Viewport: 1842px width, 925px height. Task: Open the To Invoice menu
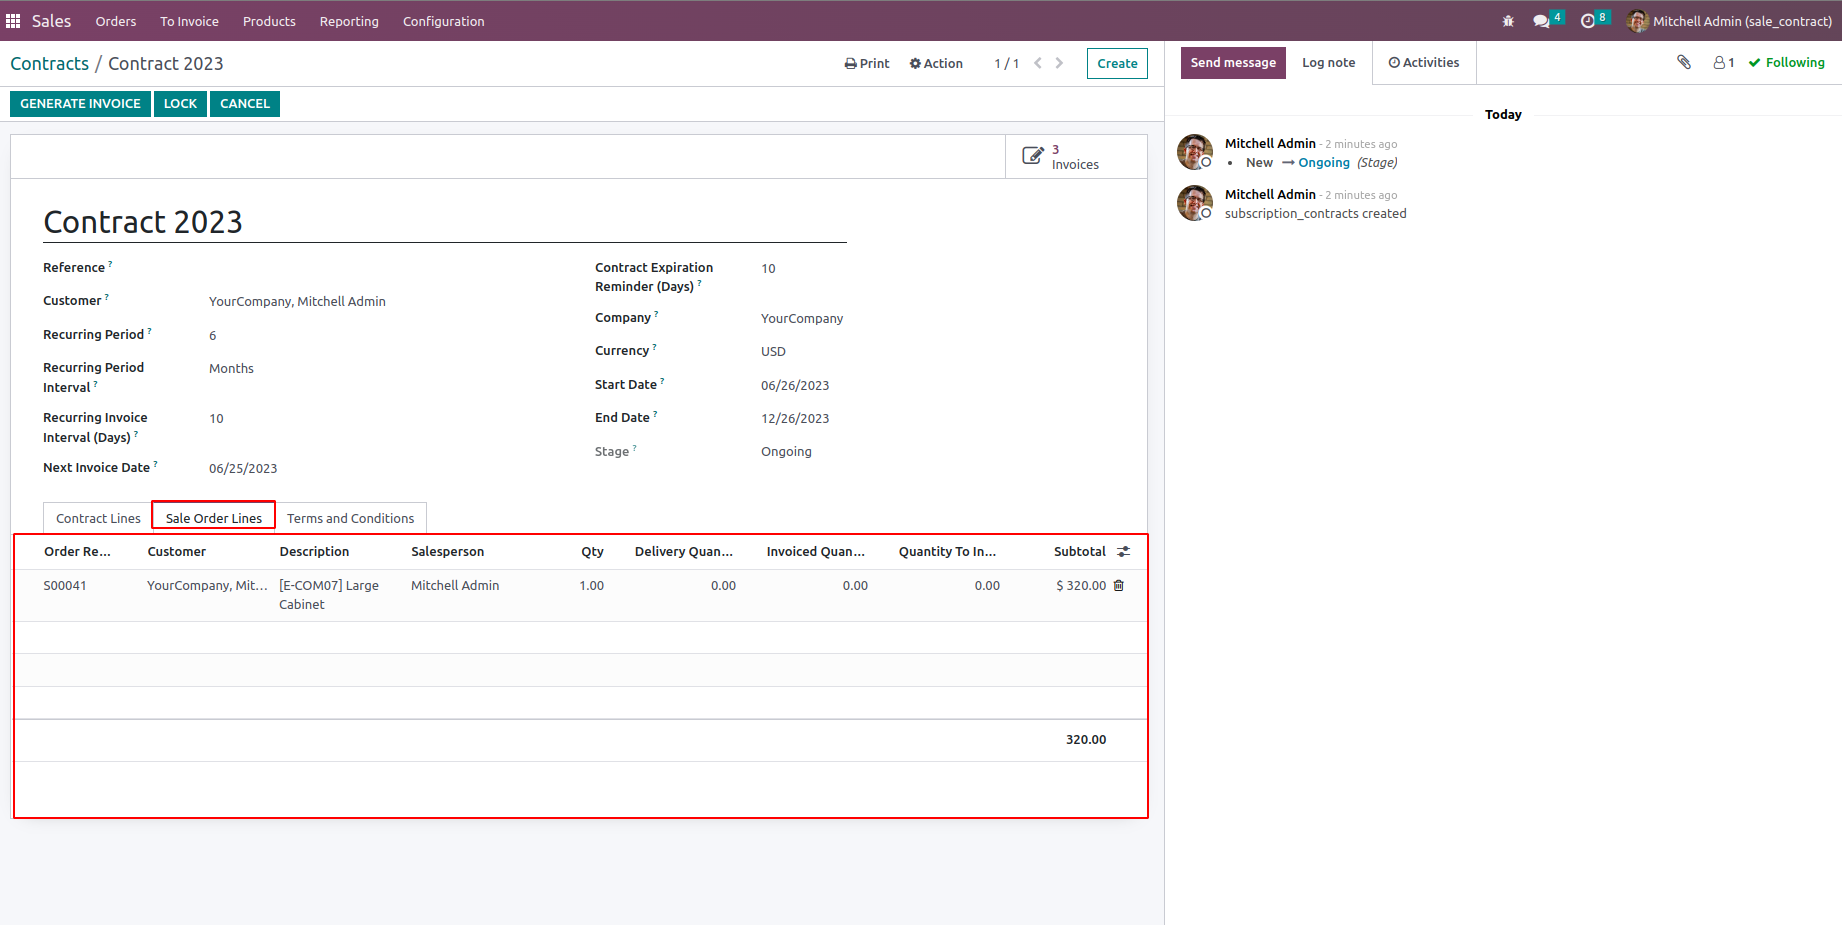click(189, 21)
